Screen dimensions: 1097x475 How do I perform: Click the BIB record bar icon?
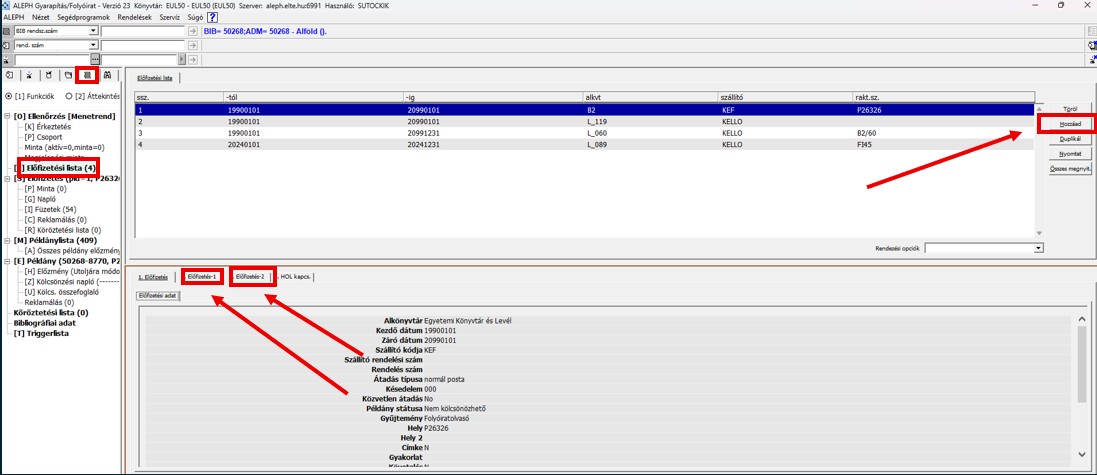(7, 31)
